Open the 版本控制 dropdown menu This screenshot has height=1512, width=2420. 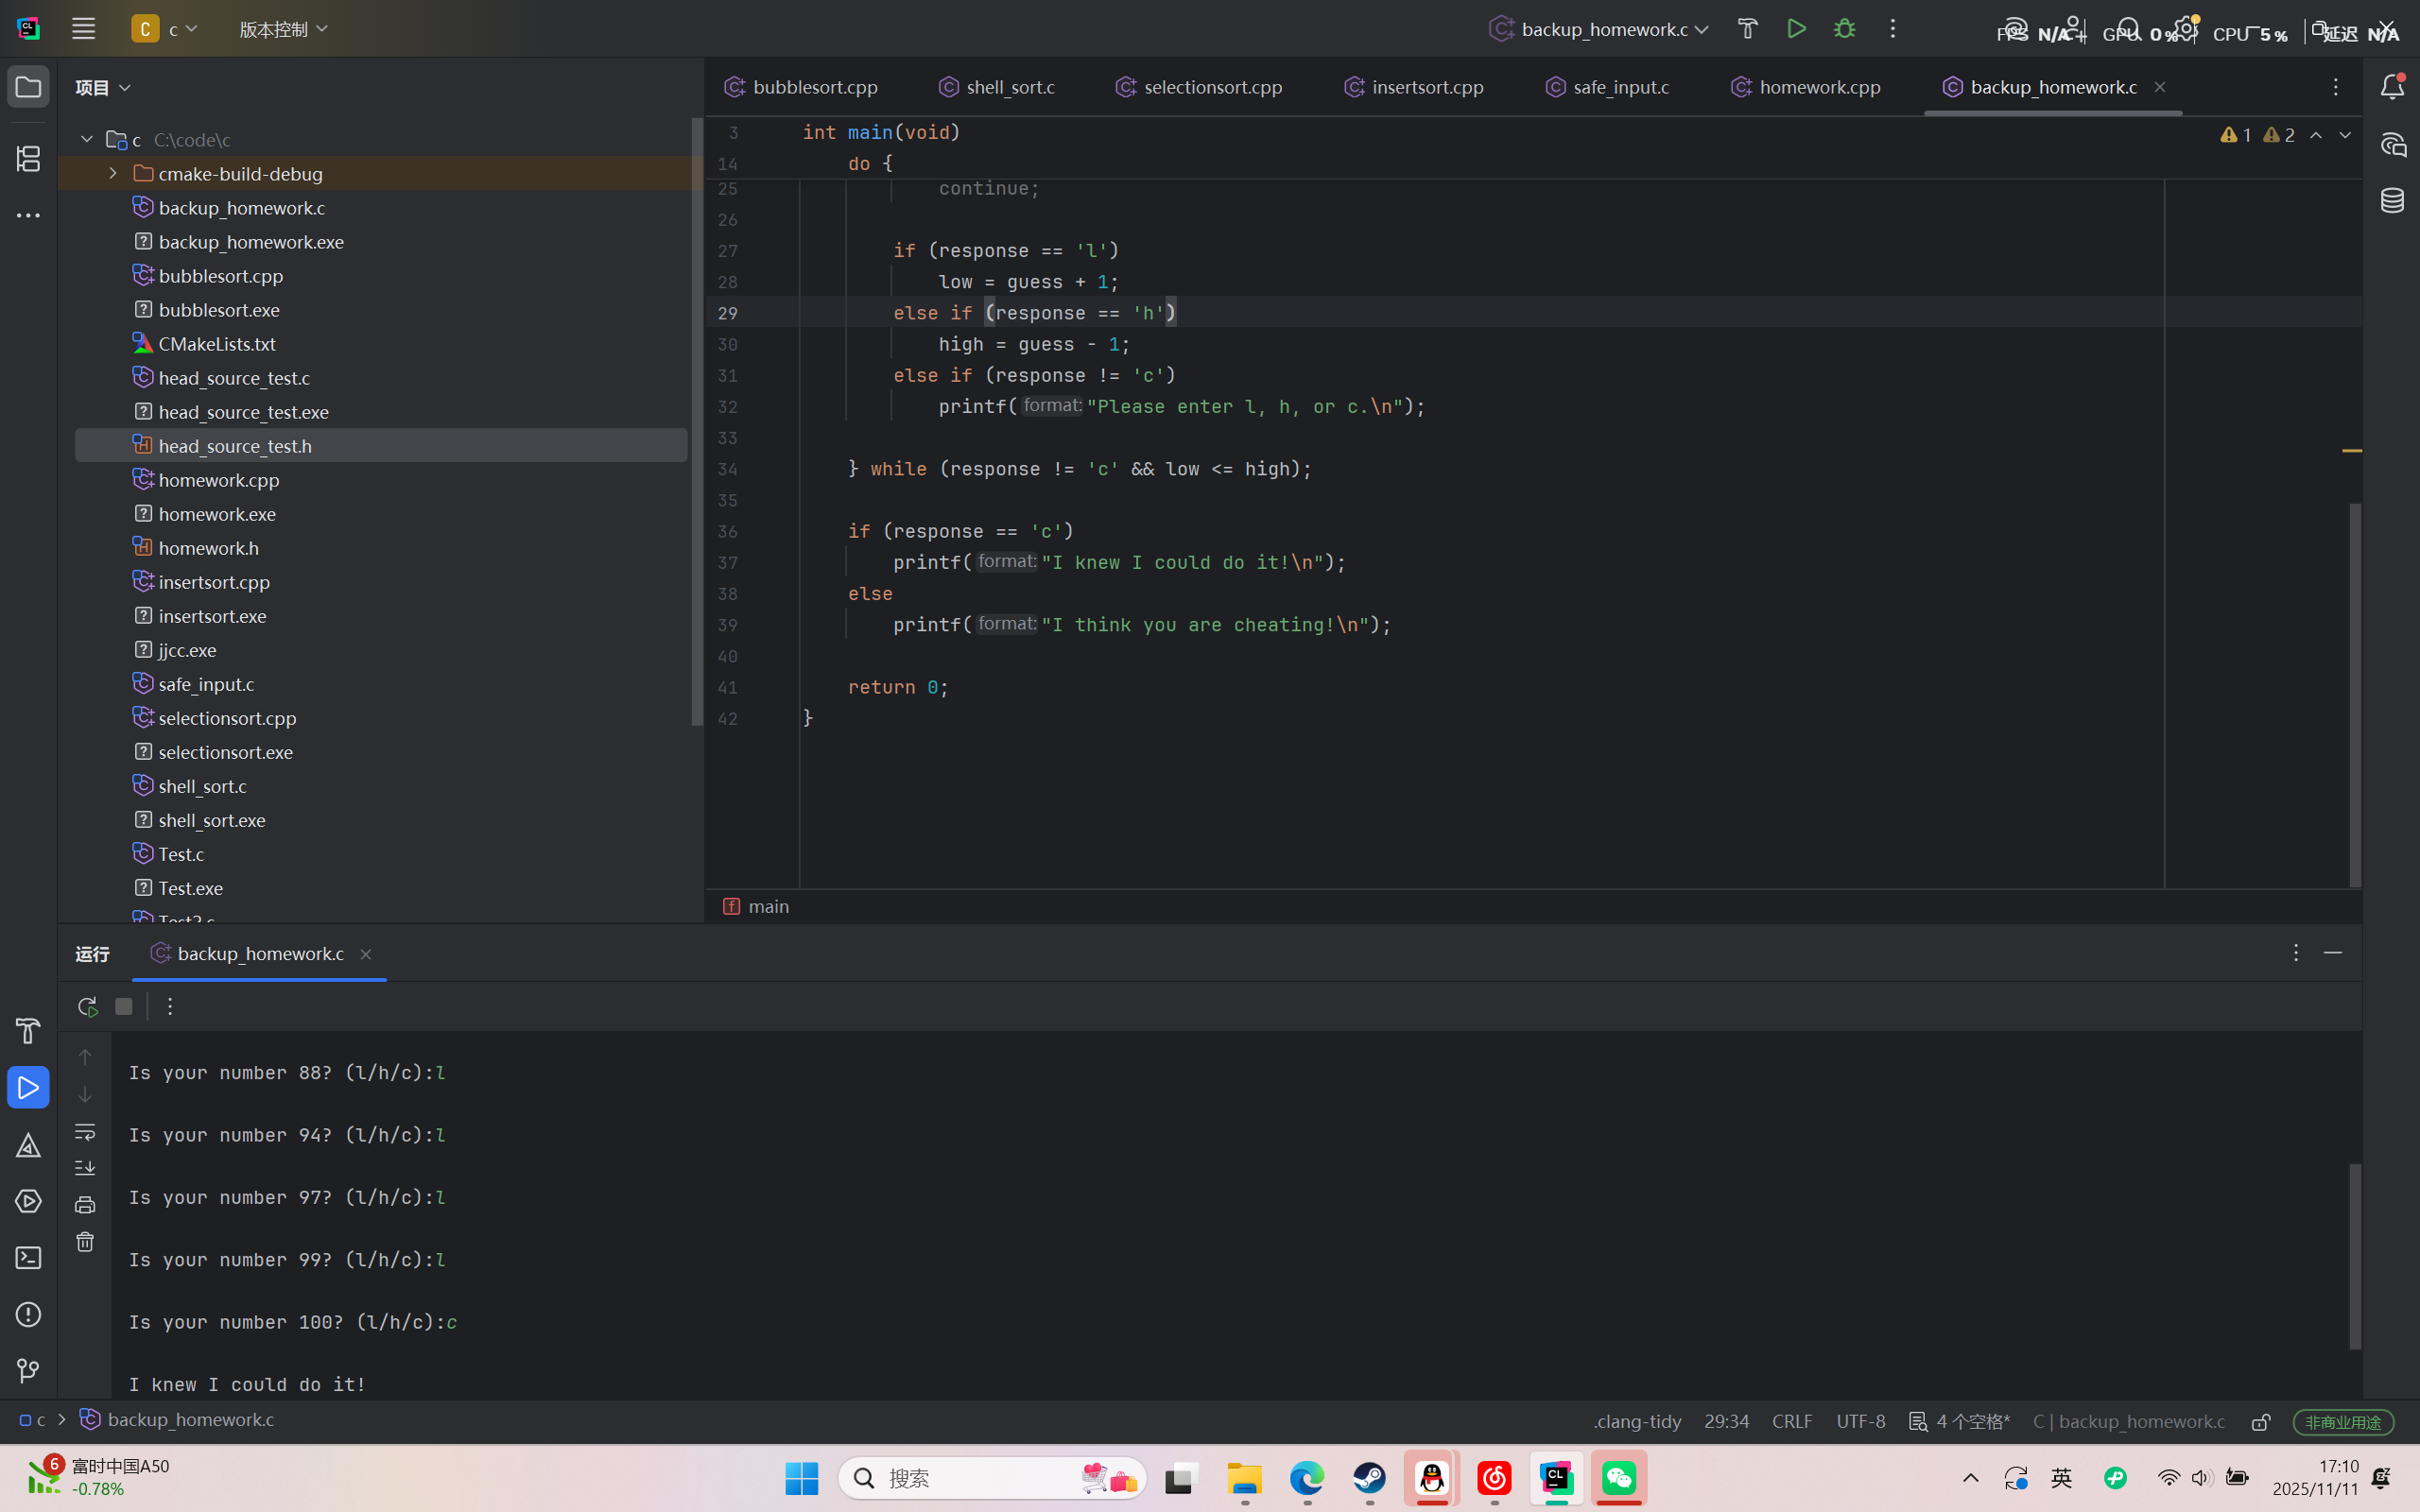[283, 29]
